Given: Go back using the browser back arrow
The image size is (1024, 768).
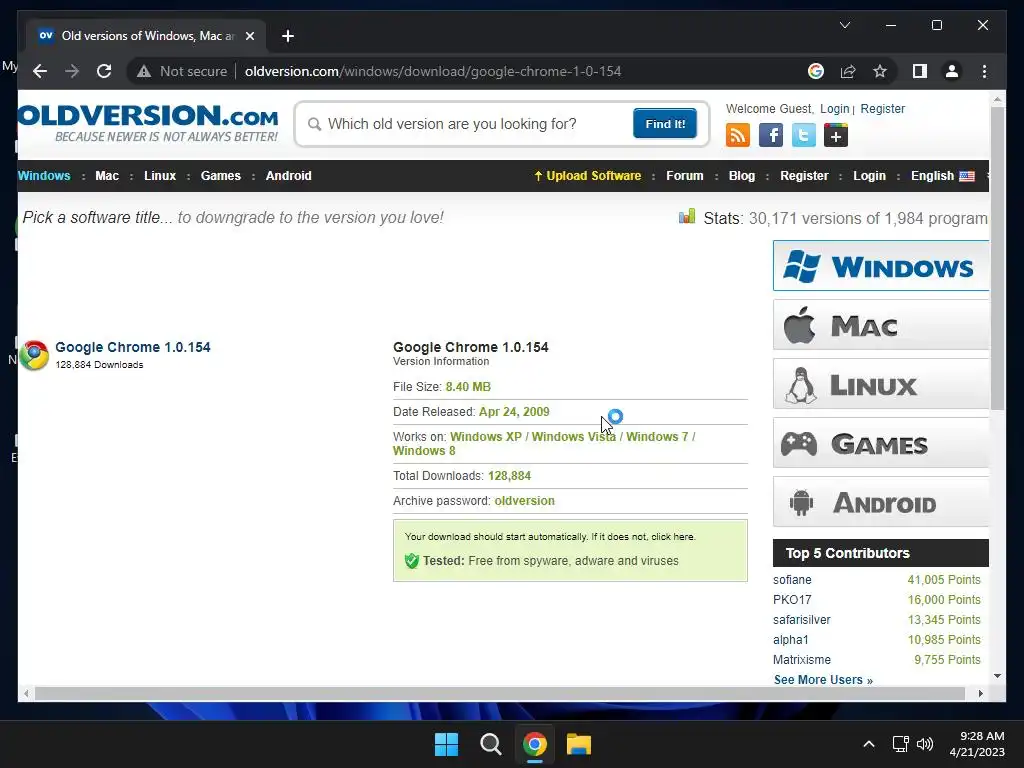Looking at the screenshot, I should (40, 71).
